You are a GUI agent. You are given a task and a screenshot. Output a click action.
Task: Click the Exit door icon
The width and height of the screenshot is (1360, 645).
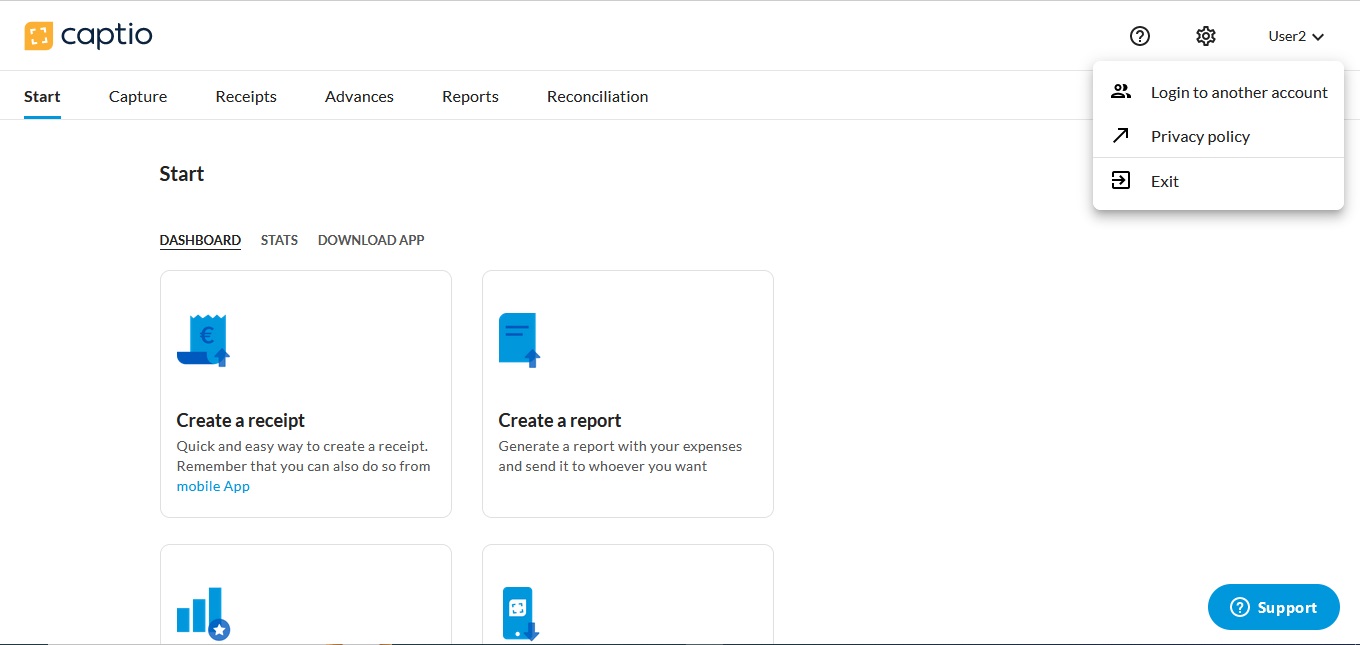[1121, 181]
